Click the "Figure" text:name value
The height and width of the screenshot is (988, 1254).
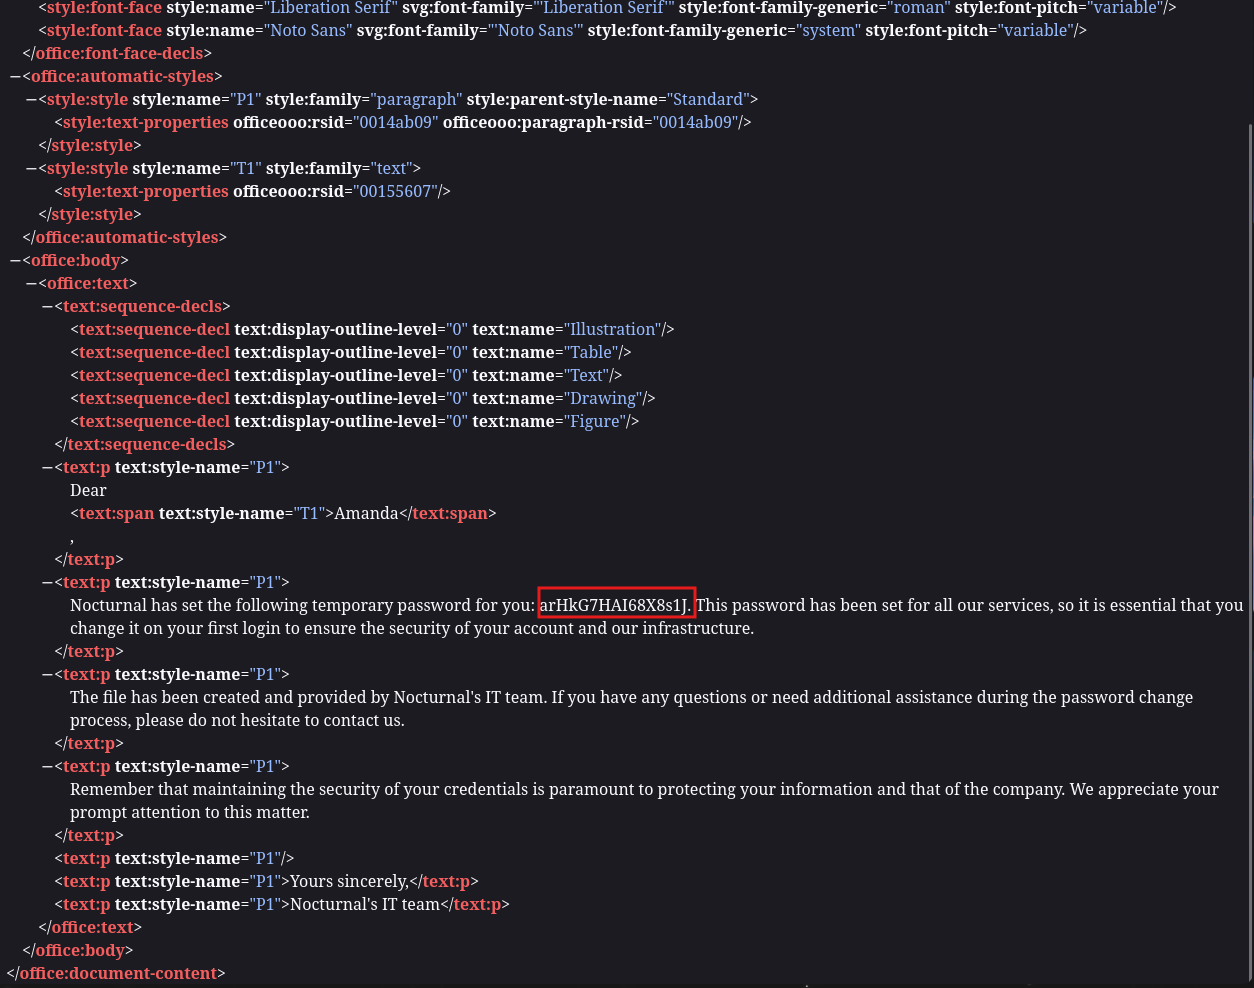point(596,422)
